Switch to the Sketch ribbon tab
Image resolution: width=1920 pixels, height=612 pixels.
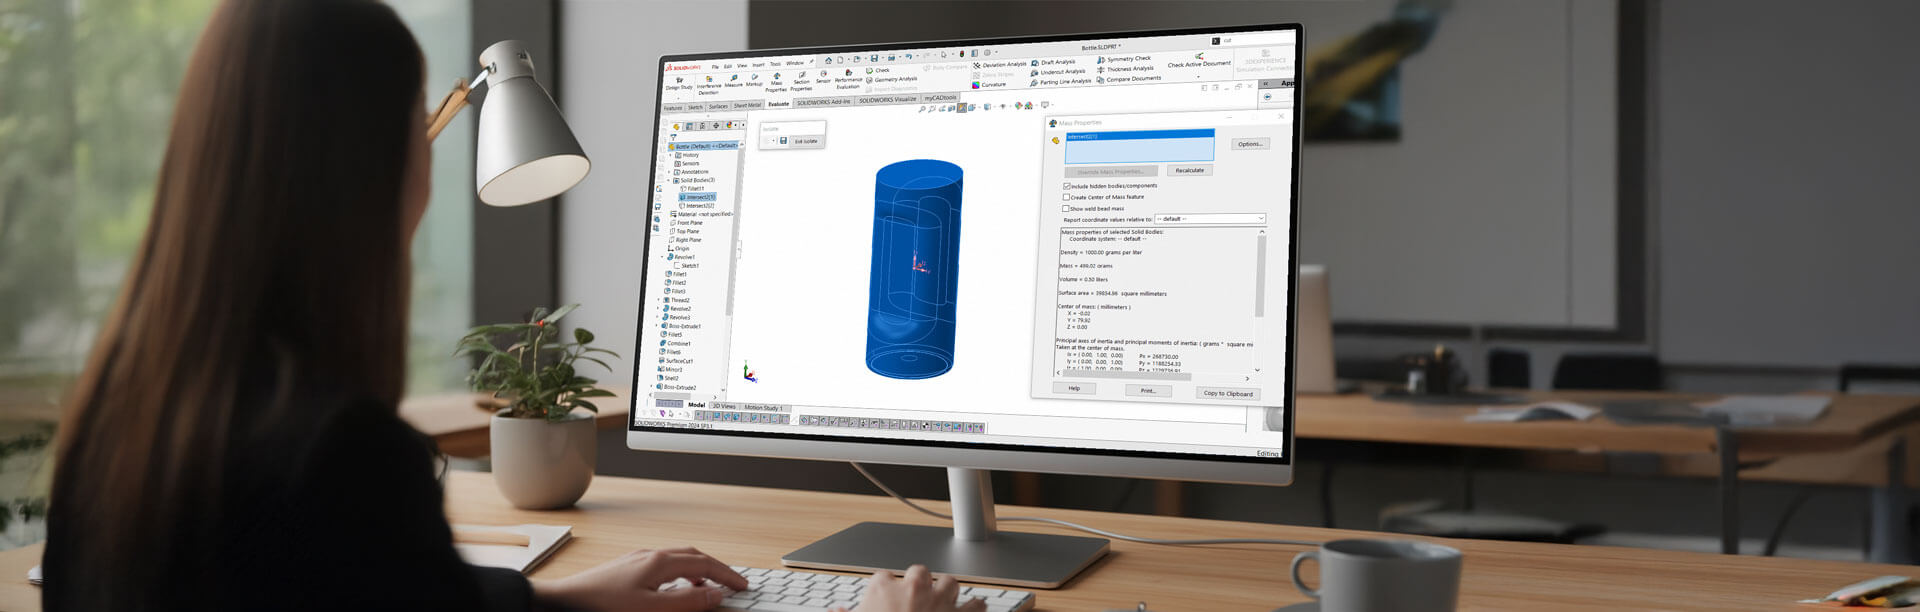695,107
